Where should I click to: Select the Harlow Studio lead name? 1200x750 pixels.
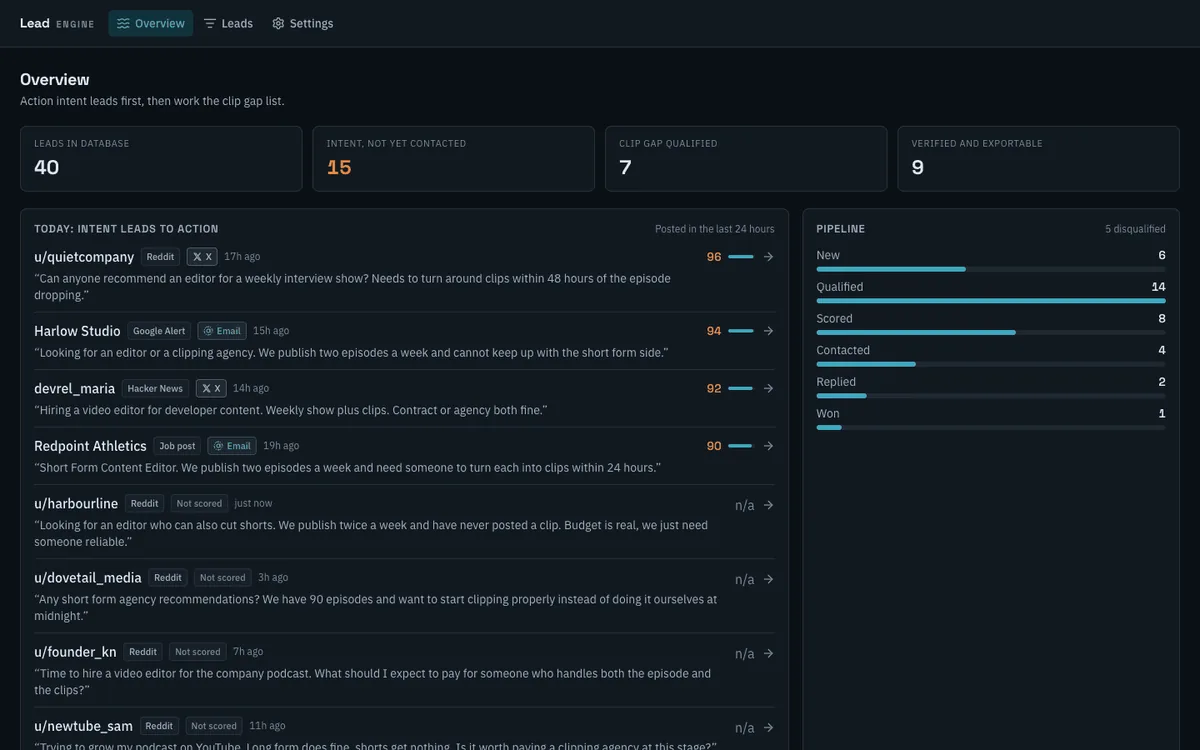[77, 331]
